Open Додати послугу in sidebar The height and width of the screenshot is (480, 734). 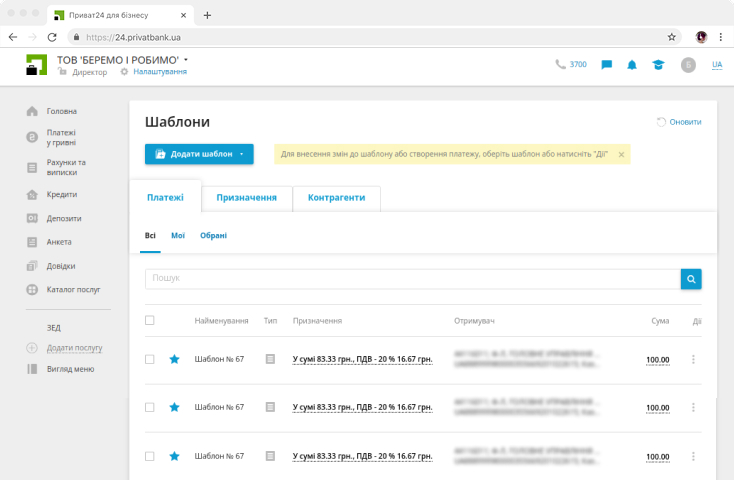(x=74, y=348)
